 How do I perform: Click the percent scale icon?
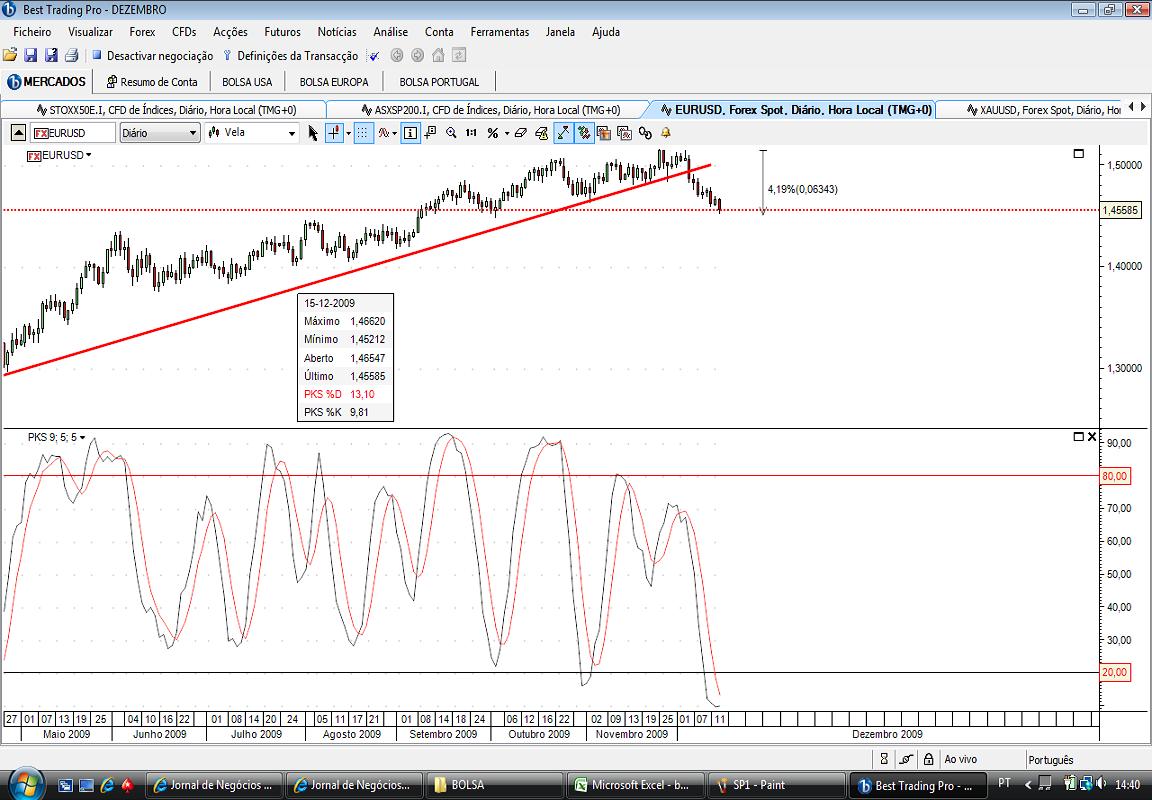pos(492,133)
